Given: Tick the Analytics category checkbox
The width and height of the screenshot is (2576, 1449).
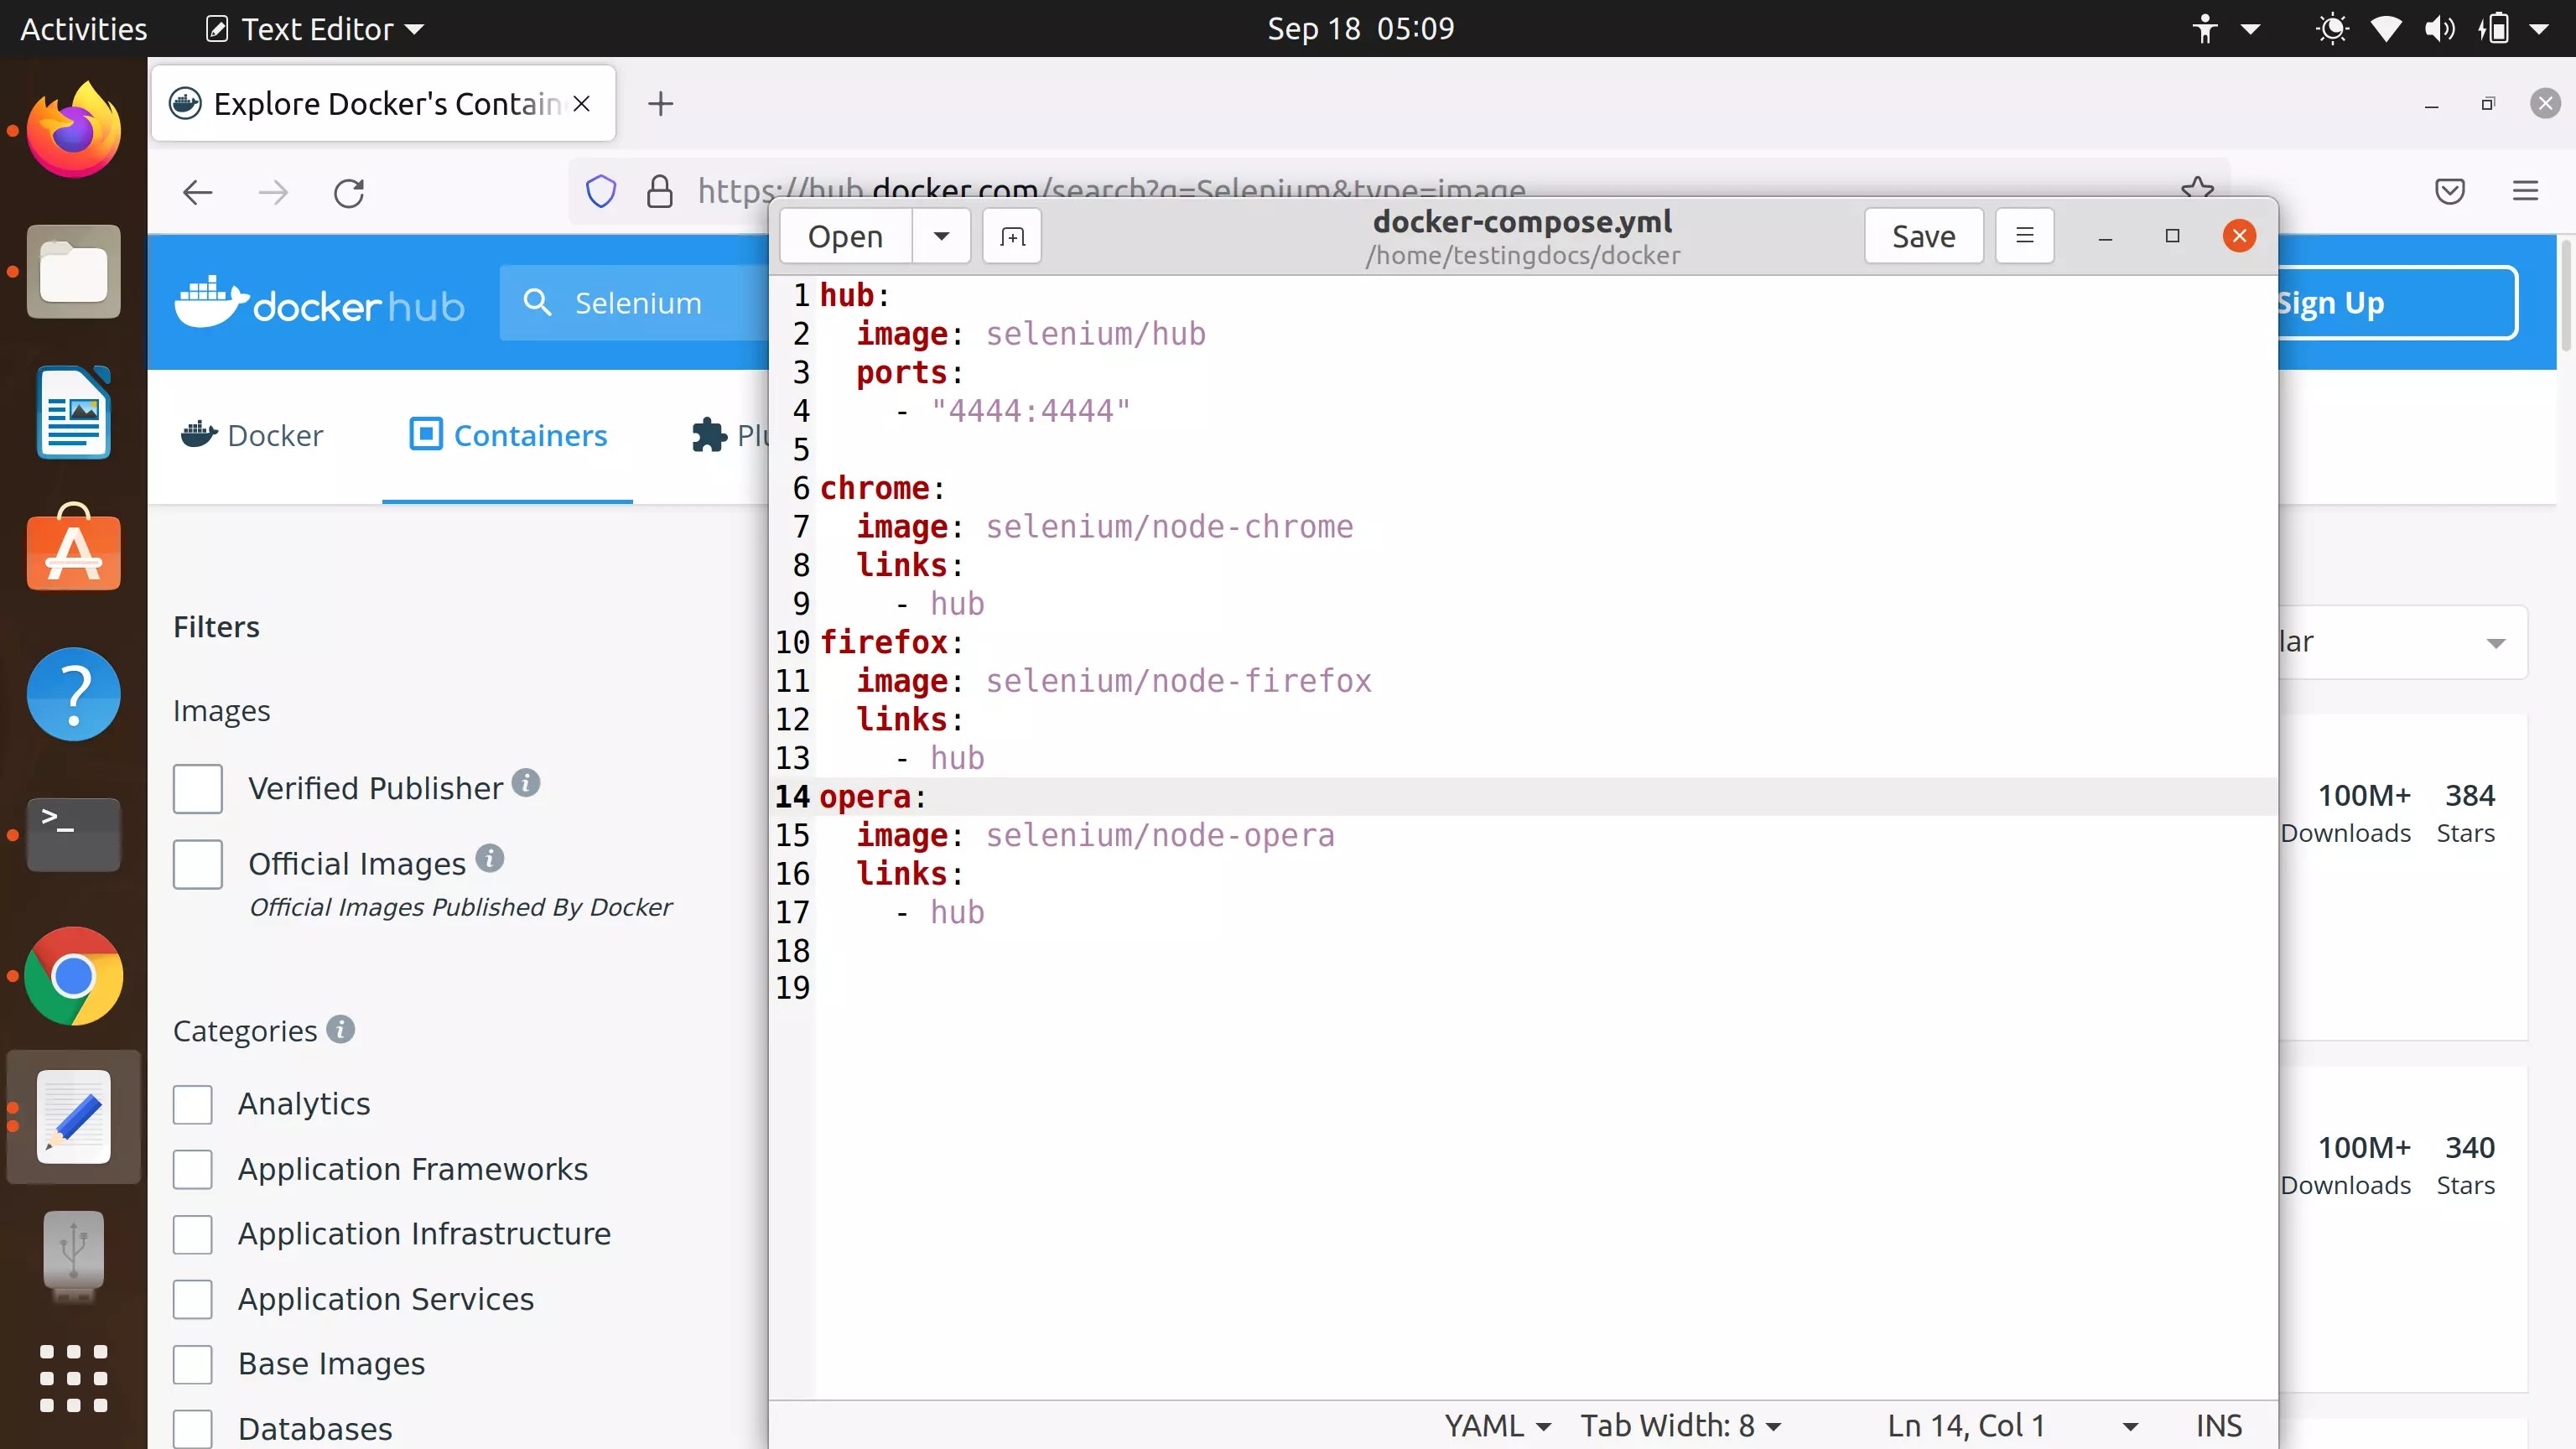Looking at the screenshot, I should pyautogui.click(x=192, y=1104).
